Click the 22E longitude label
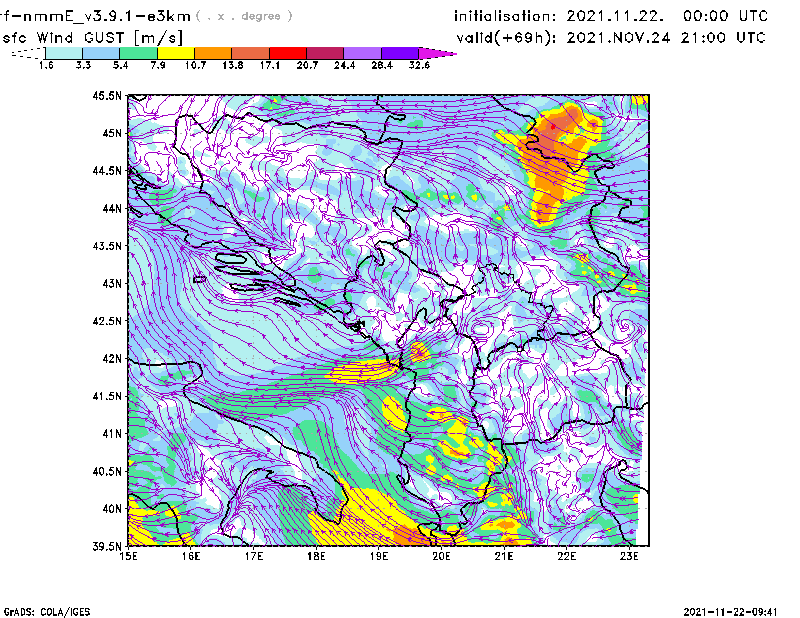Viewport: 800px width, 618px height. [x=567, y=556]
